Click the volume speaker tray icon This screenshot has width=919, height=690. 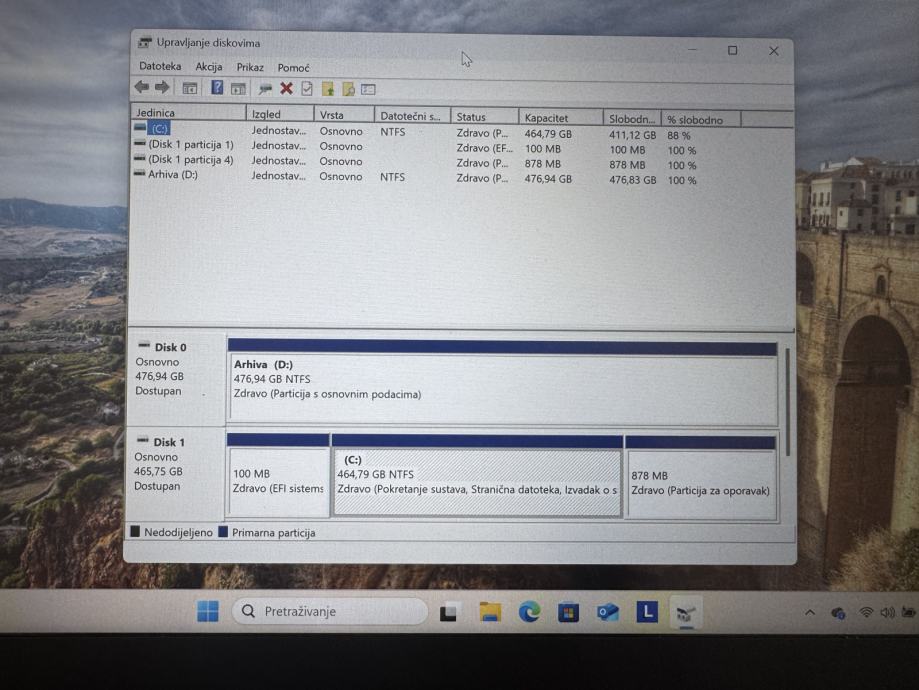pyautogui.click(x=887, y=612)
